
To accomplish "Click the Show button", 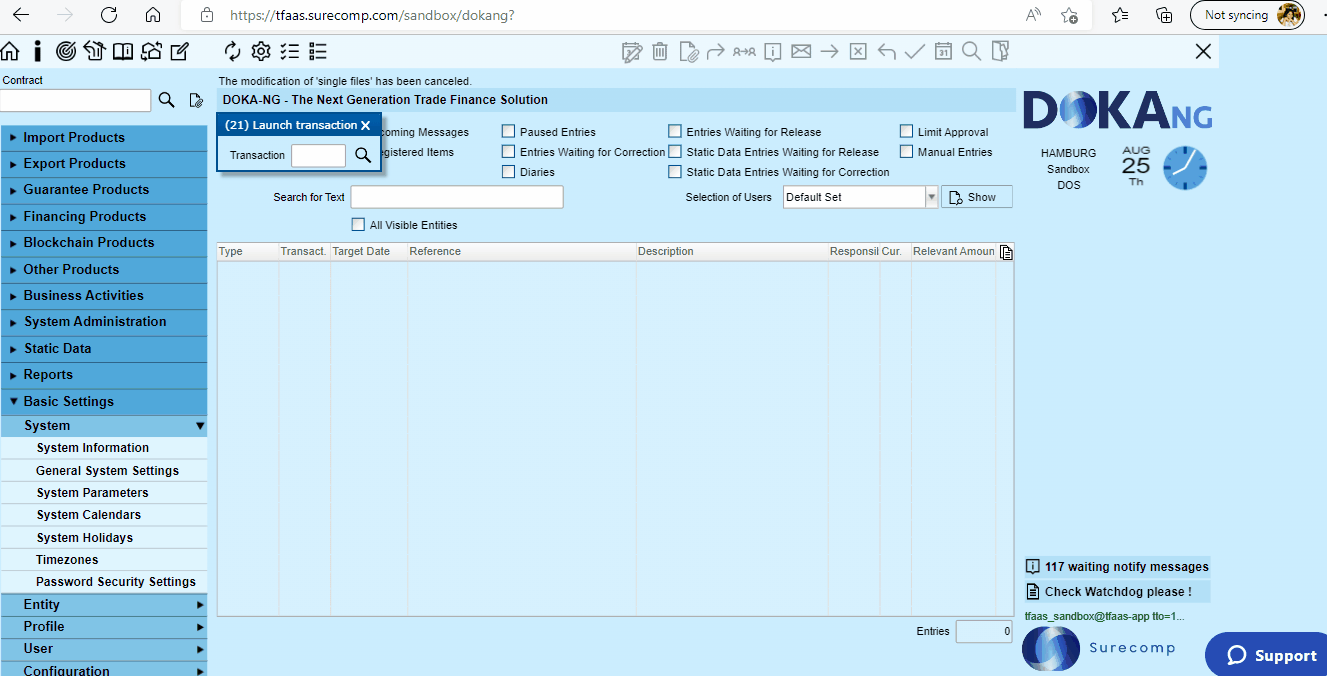I will [x=977, y=197].
